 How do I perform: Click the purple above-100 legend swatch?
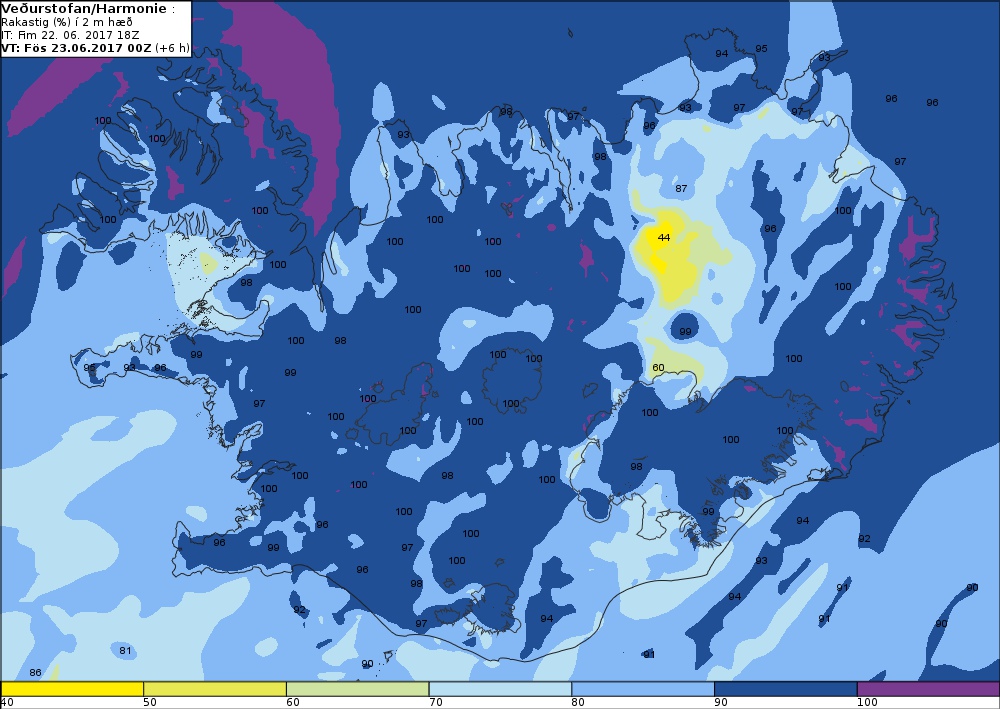(x=929, y=689)
